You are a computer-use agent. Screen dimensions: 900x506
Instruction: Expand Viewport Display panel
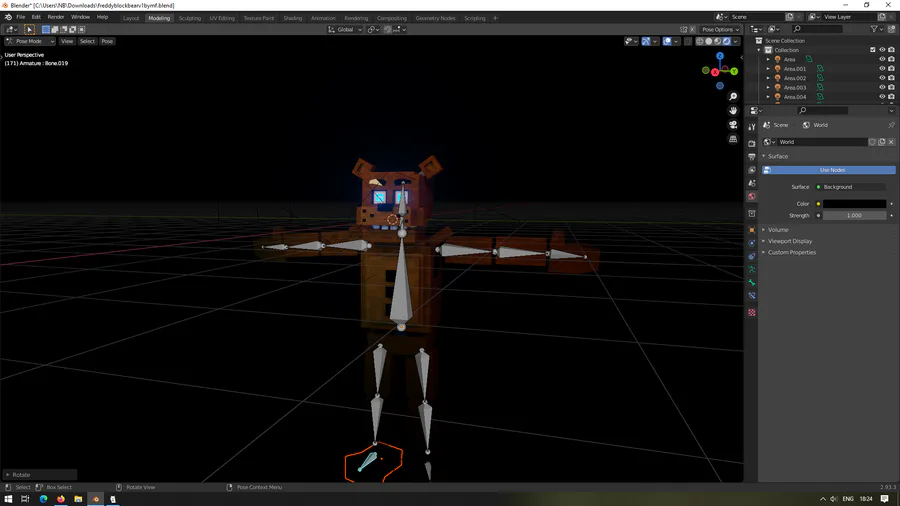(789, 241)
